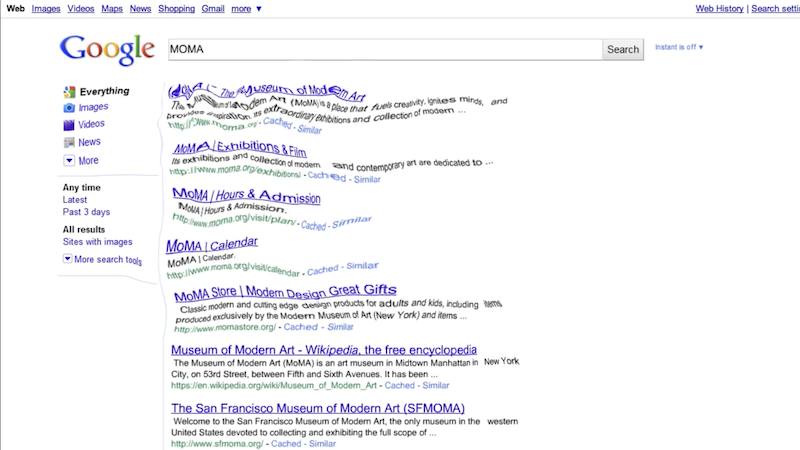Open San Francisco Museum of Modern Art result

[318, 408]
